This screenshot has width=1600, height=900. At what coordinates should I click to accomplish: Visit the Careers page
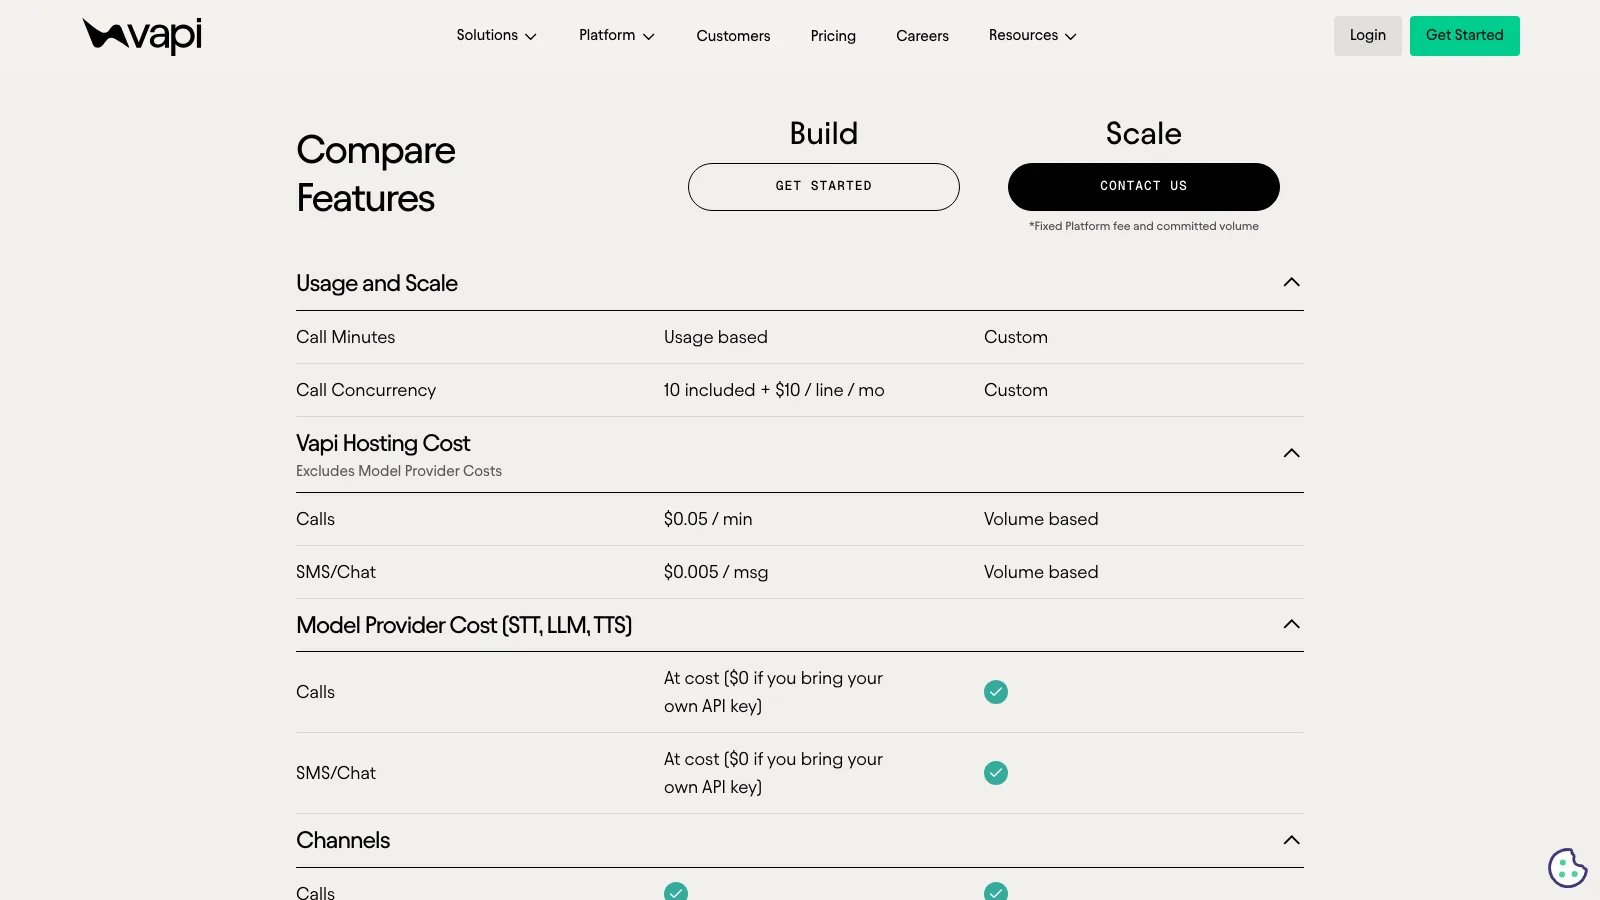pyautogui.click(x=922, y=36)
